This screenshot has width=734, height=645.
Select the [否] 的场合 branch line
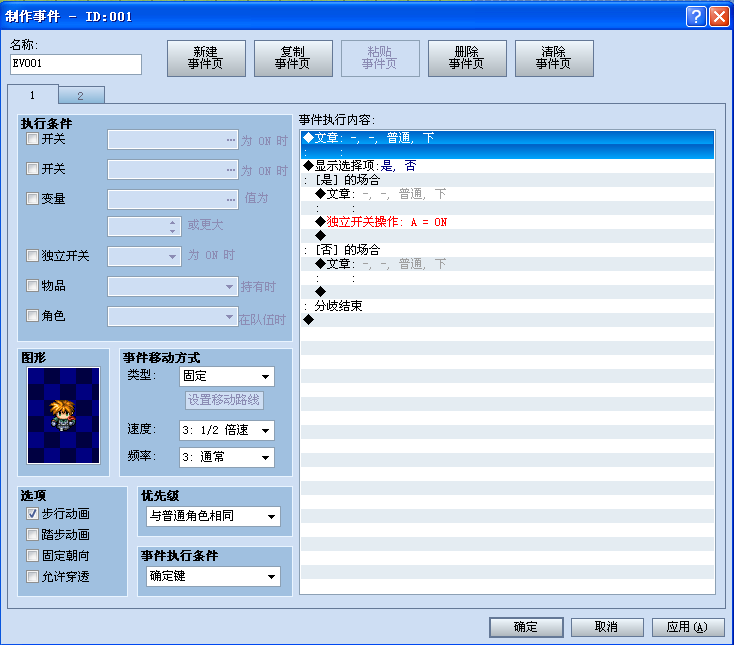click(507, 250)
